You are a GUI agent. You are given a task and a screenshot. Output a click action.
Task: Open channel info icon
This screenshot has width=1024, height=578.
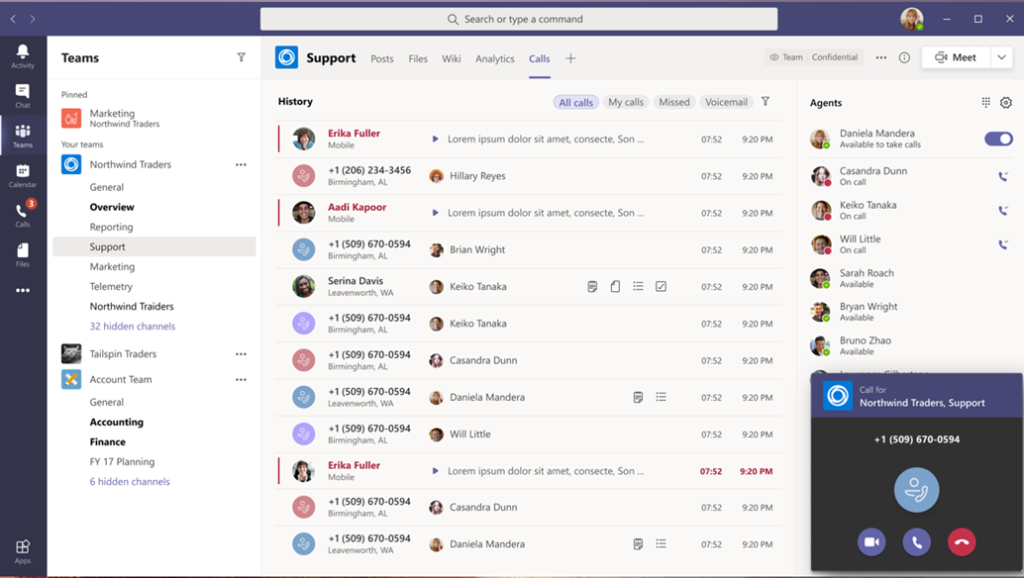pos(904,57)
